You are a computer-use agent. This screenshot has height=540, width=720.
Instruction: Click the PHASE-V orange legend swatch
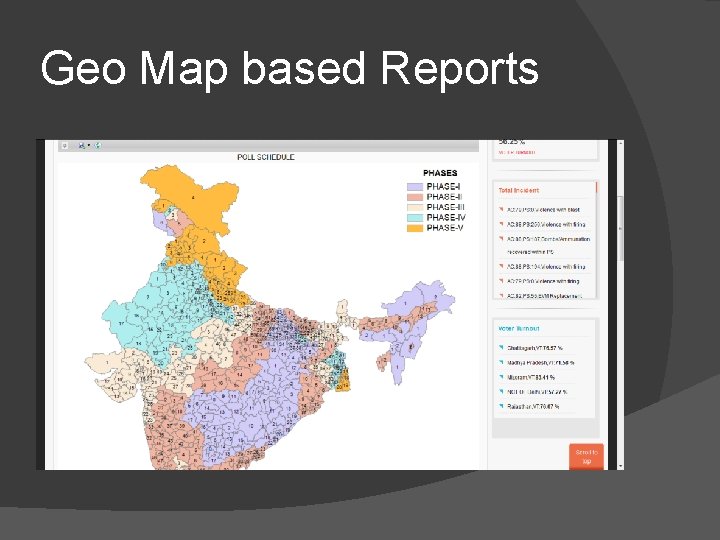[x=415, y=228]
